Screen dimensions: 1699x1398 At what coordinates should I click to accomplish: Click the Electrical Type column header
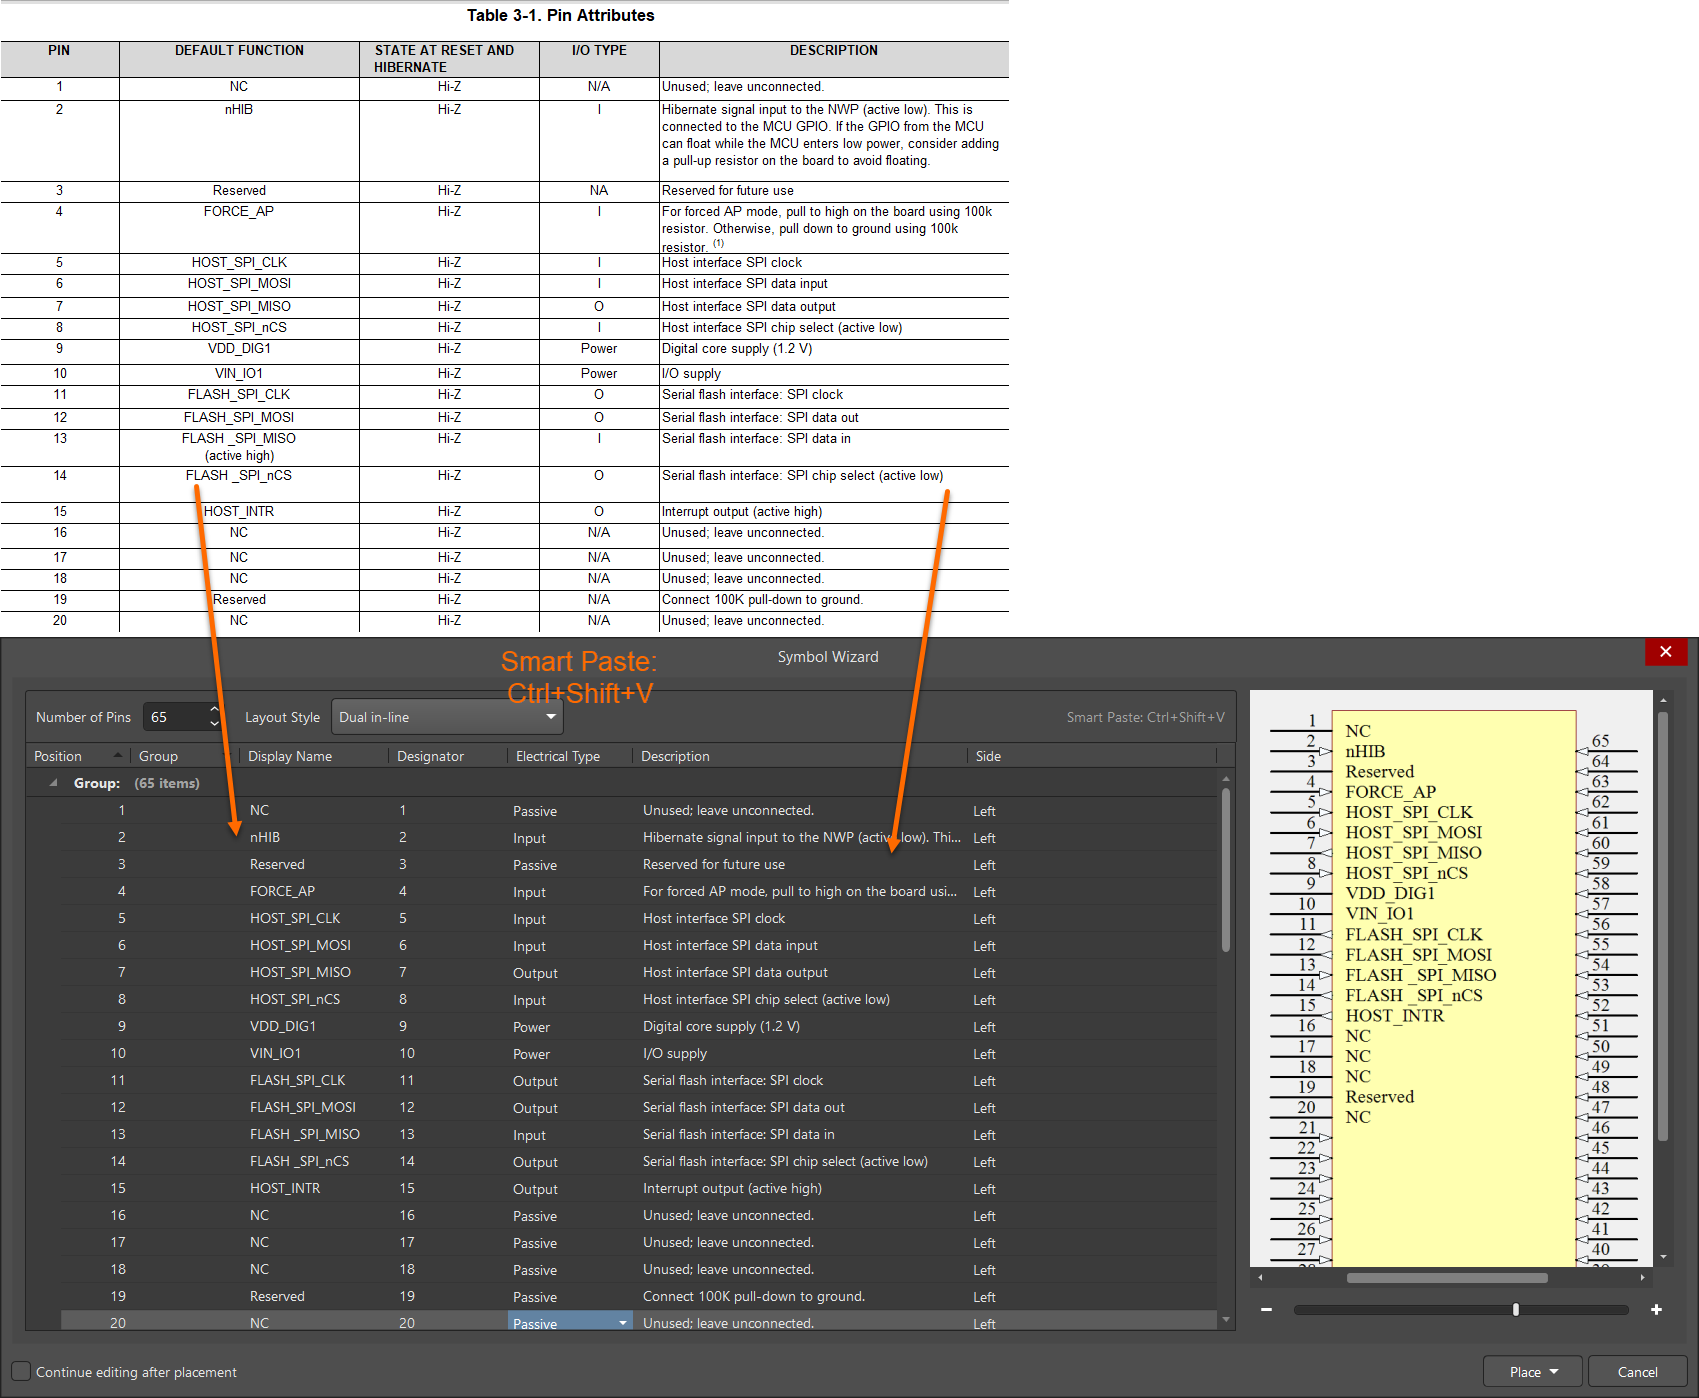[557, 756]
